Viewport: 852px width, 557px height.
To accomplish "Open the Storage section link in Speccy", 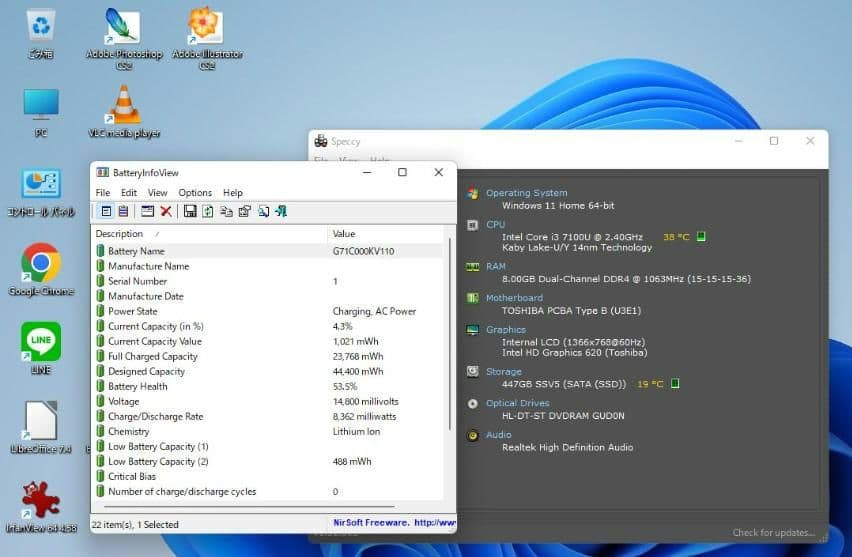I will click(x=503, y=372).
